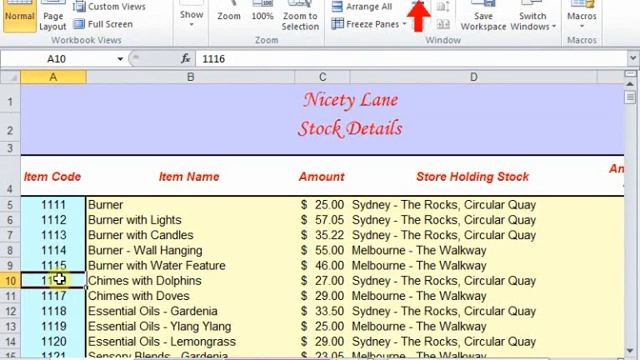Open Custom Views
The width and height of the screenshot is (640, 360).
tap(109, 7)
